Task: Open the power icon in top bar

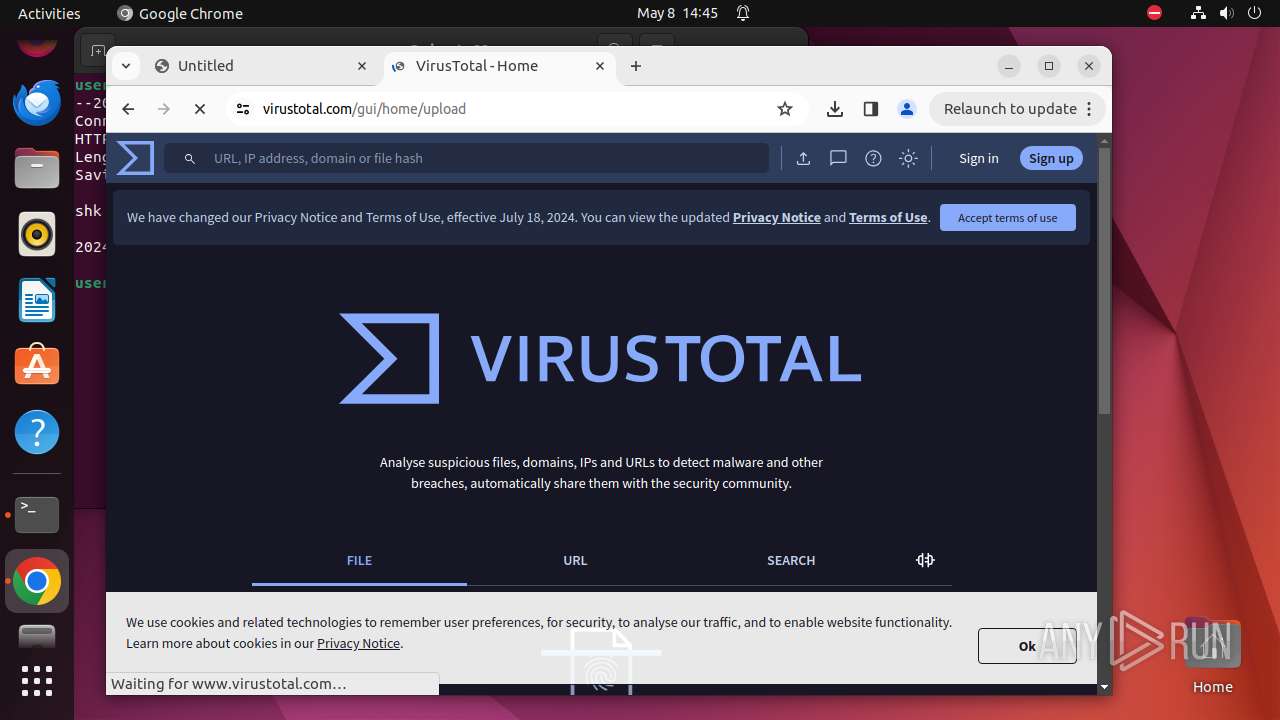Action: click(x=1255, y=13)
